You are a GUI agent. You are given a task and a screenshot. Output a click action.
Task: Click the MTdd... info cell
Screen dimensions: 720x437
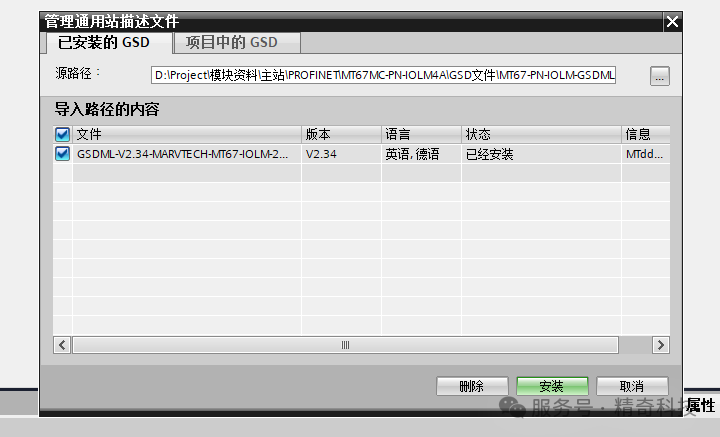pos(644,154)
